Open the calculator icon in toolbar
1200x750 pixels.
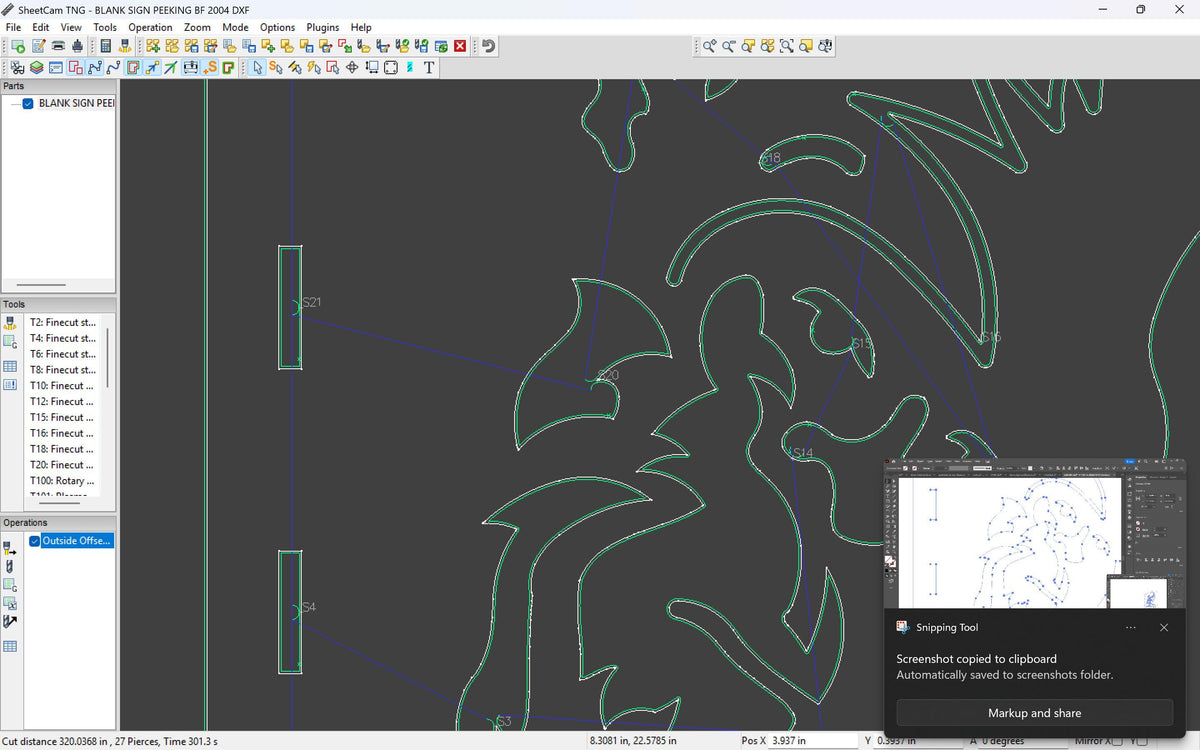[x=105, y=46]
